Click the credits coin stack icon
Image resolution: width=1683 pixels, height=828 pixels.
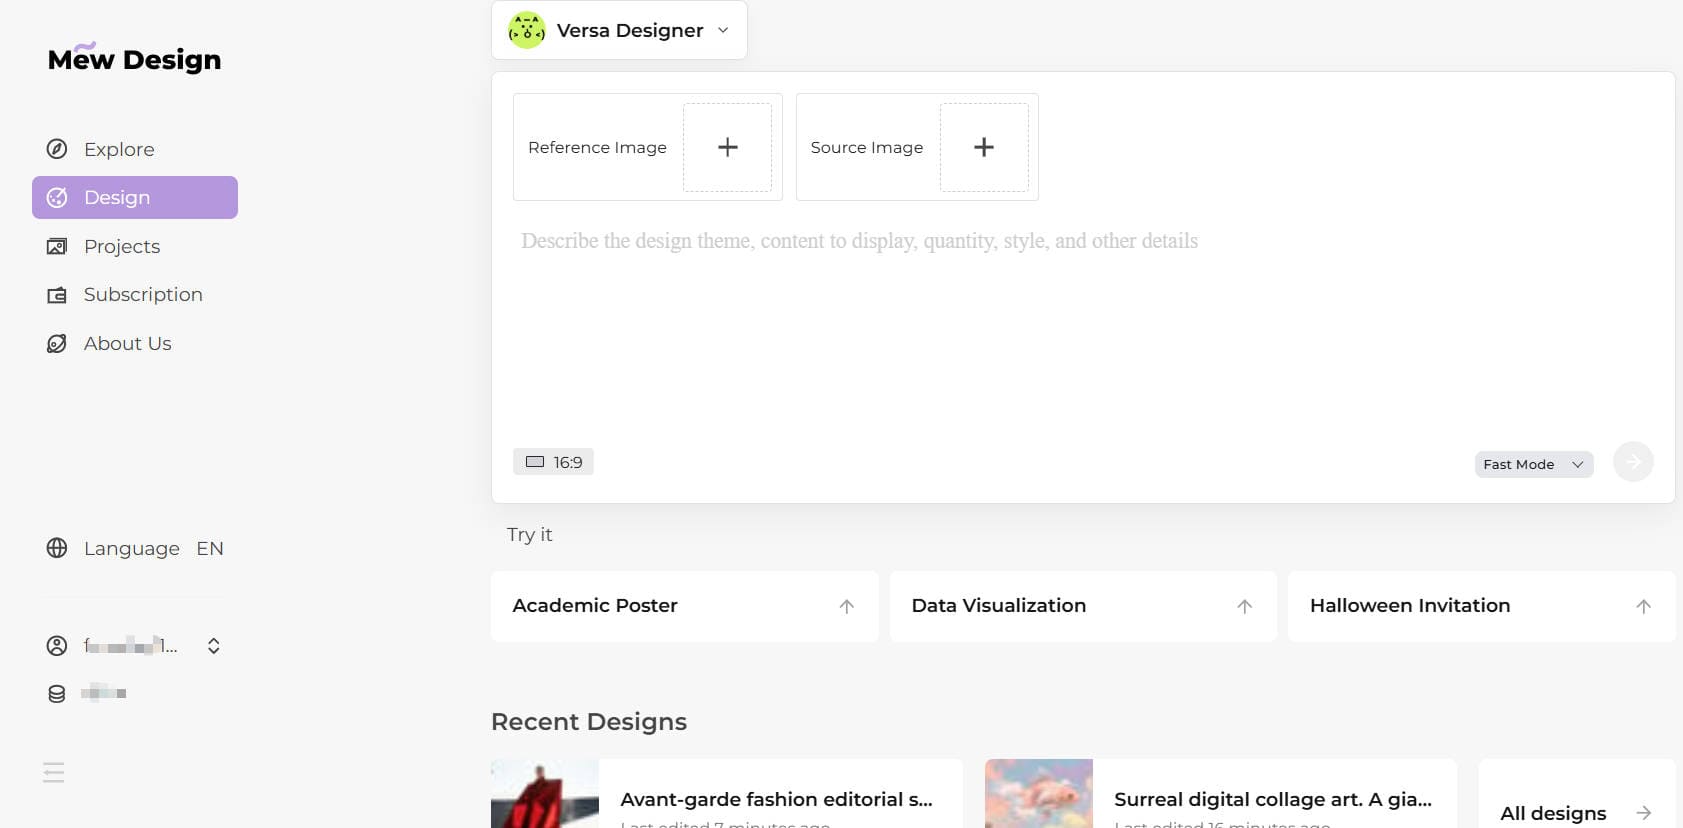coord(57,694)
